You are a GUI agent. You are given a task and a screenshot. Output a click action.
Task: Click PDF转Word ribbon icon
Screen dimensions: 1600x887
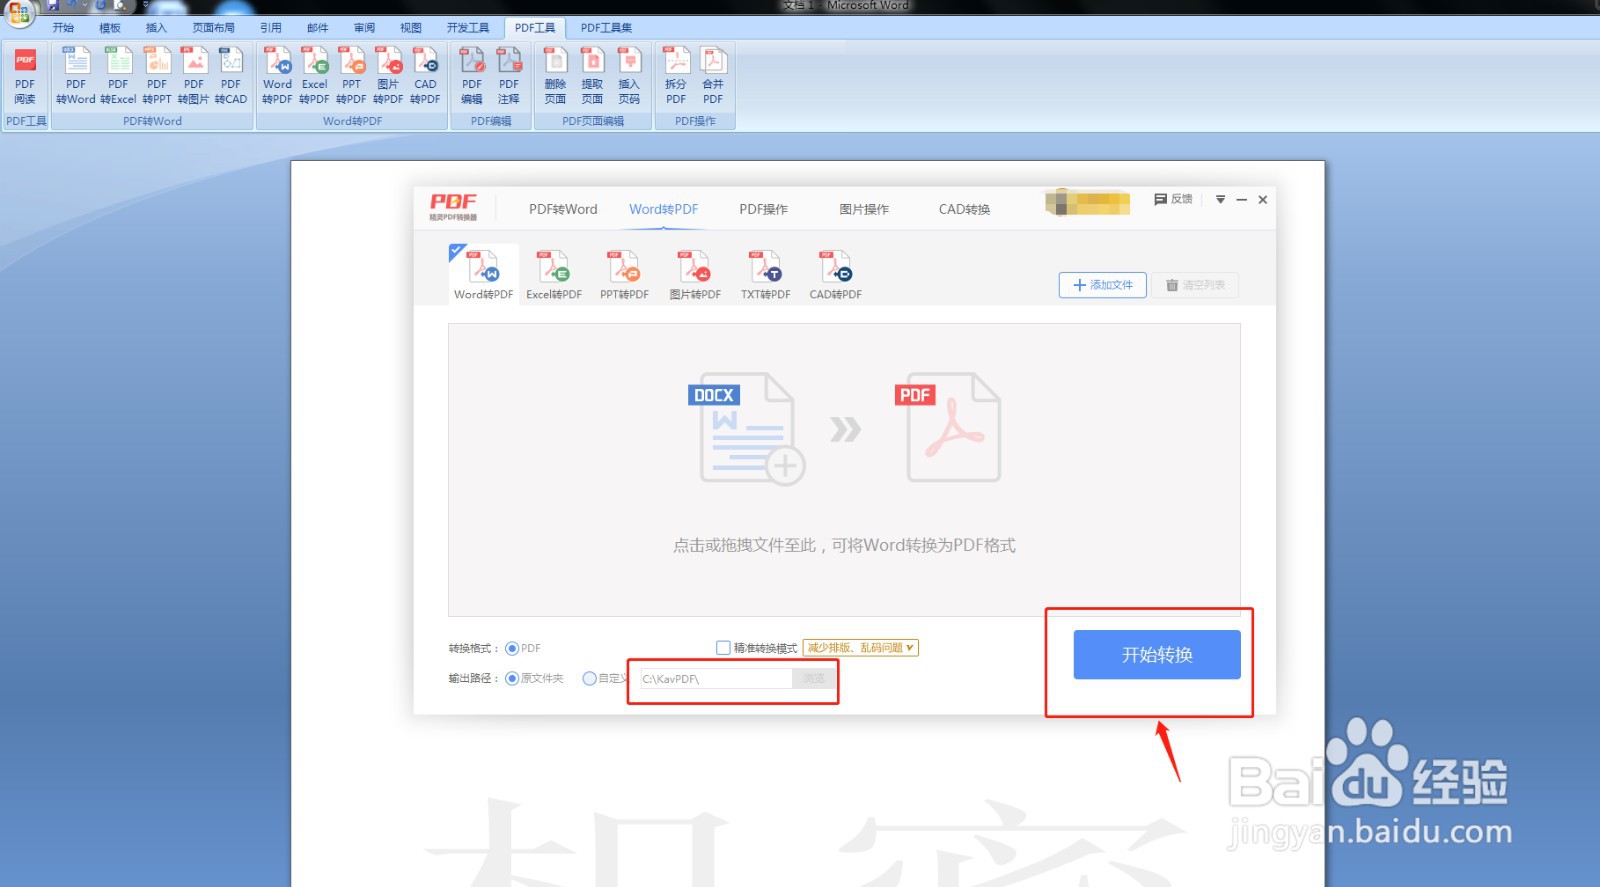coord(76,77)
